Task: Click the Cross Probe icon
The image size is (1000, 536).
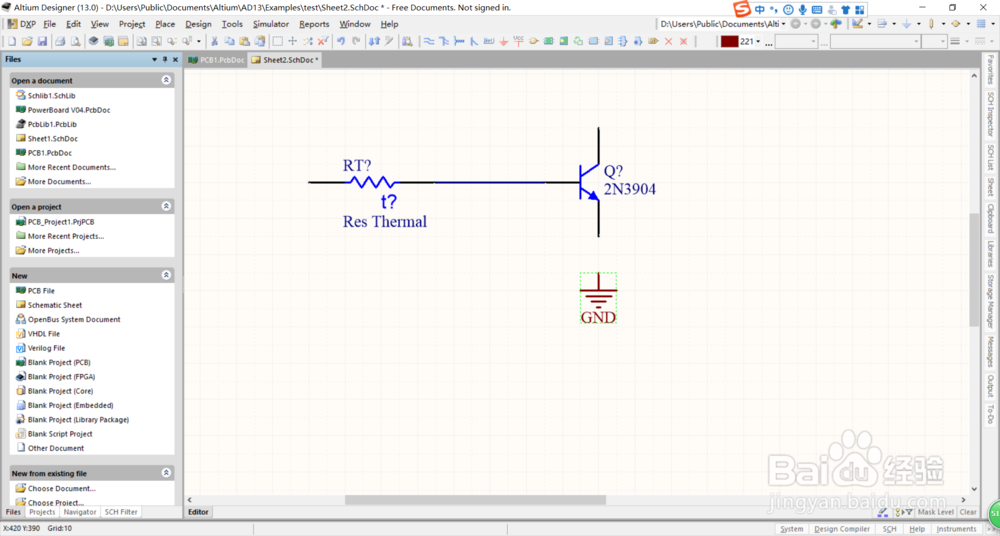Action: pos(389,41)
